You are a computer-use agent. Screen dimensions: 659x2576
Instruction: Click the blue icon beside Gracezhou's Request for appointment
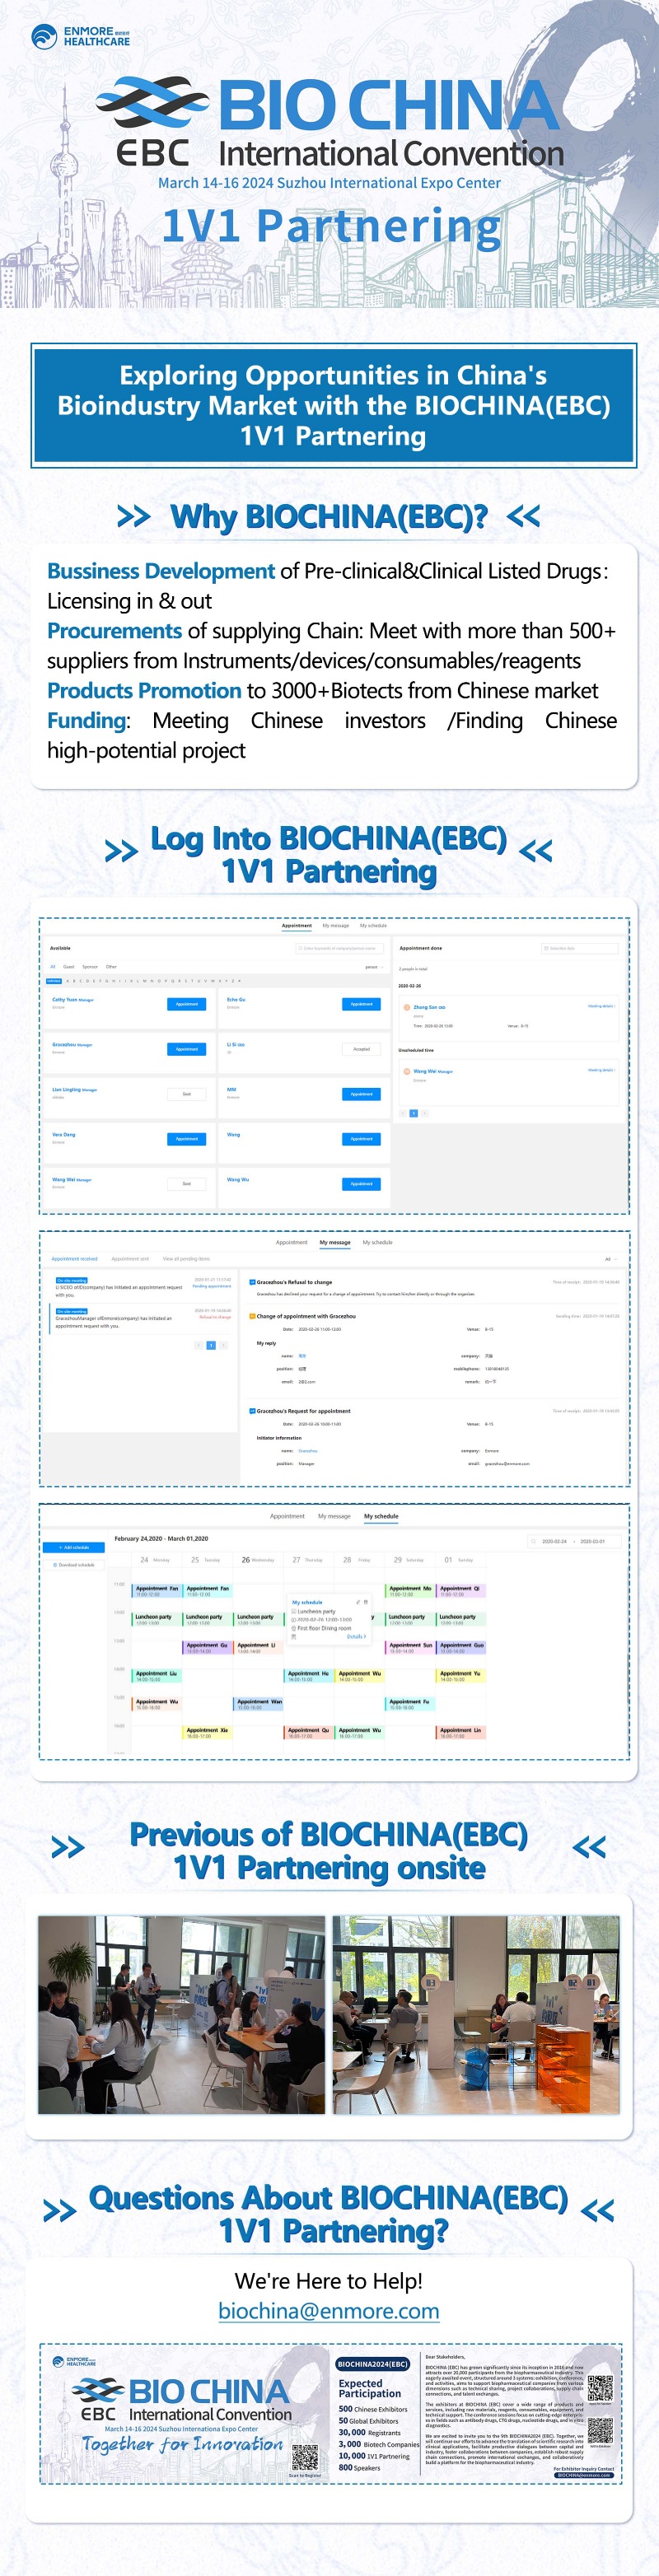point(252,1411)
